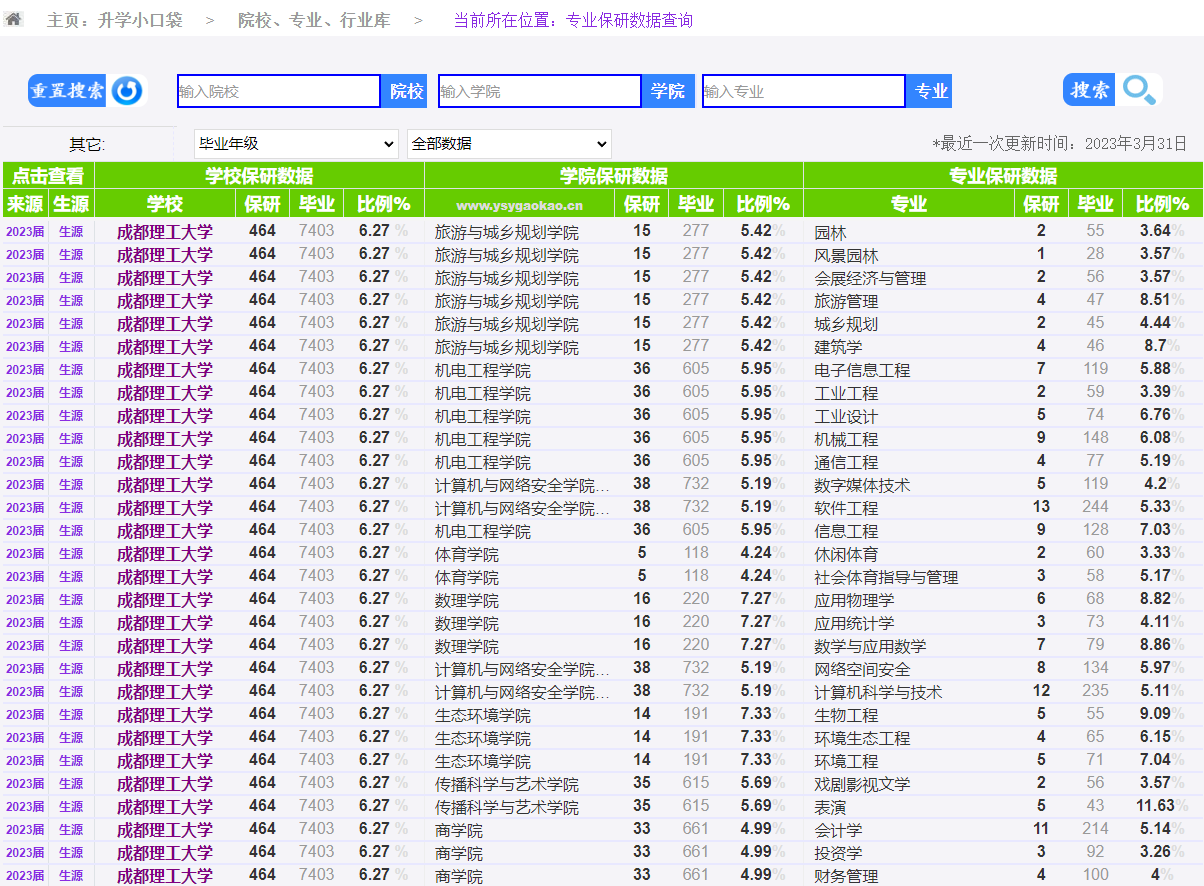Open 升学小口袋 breadcrumb link

(x=138, y=20)
